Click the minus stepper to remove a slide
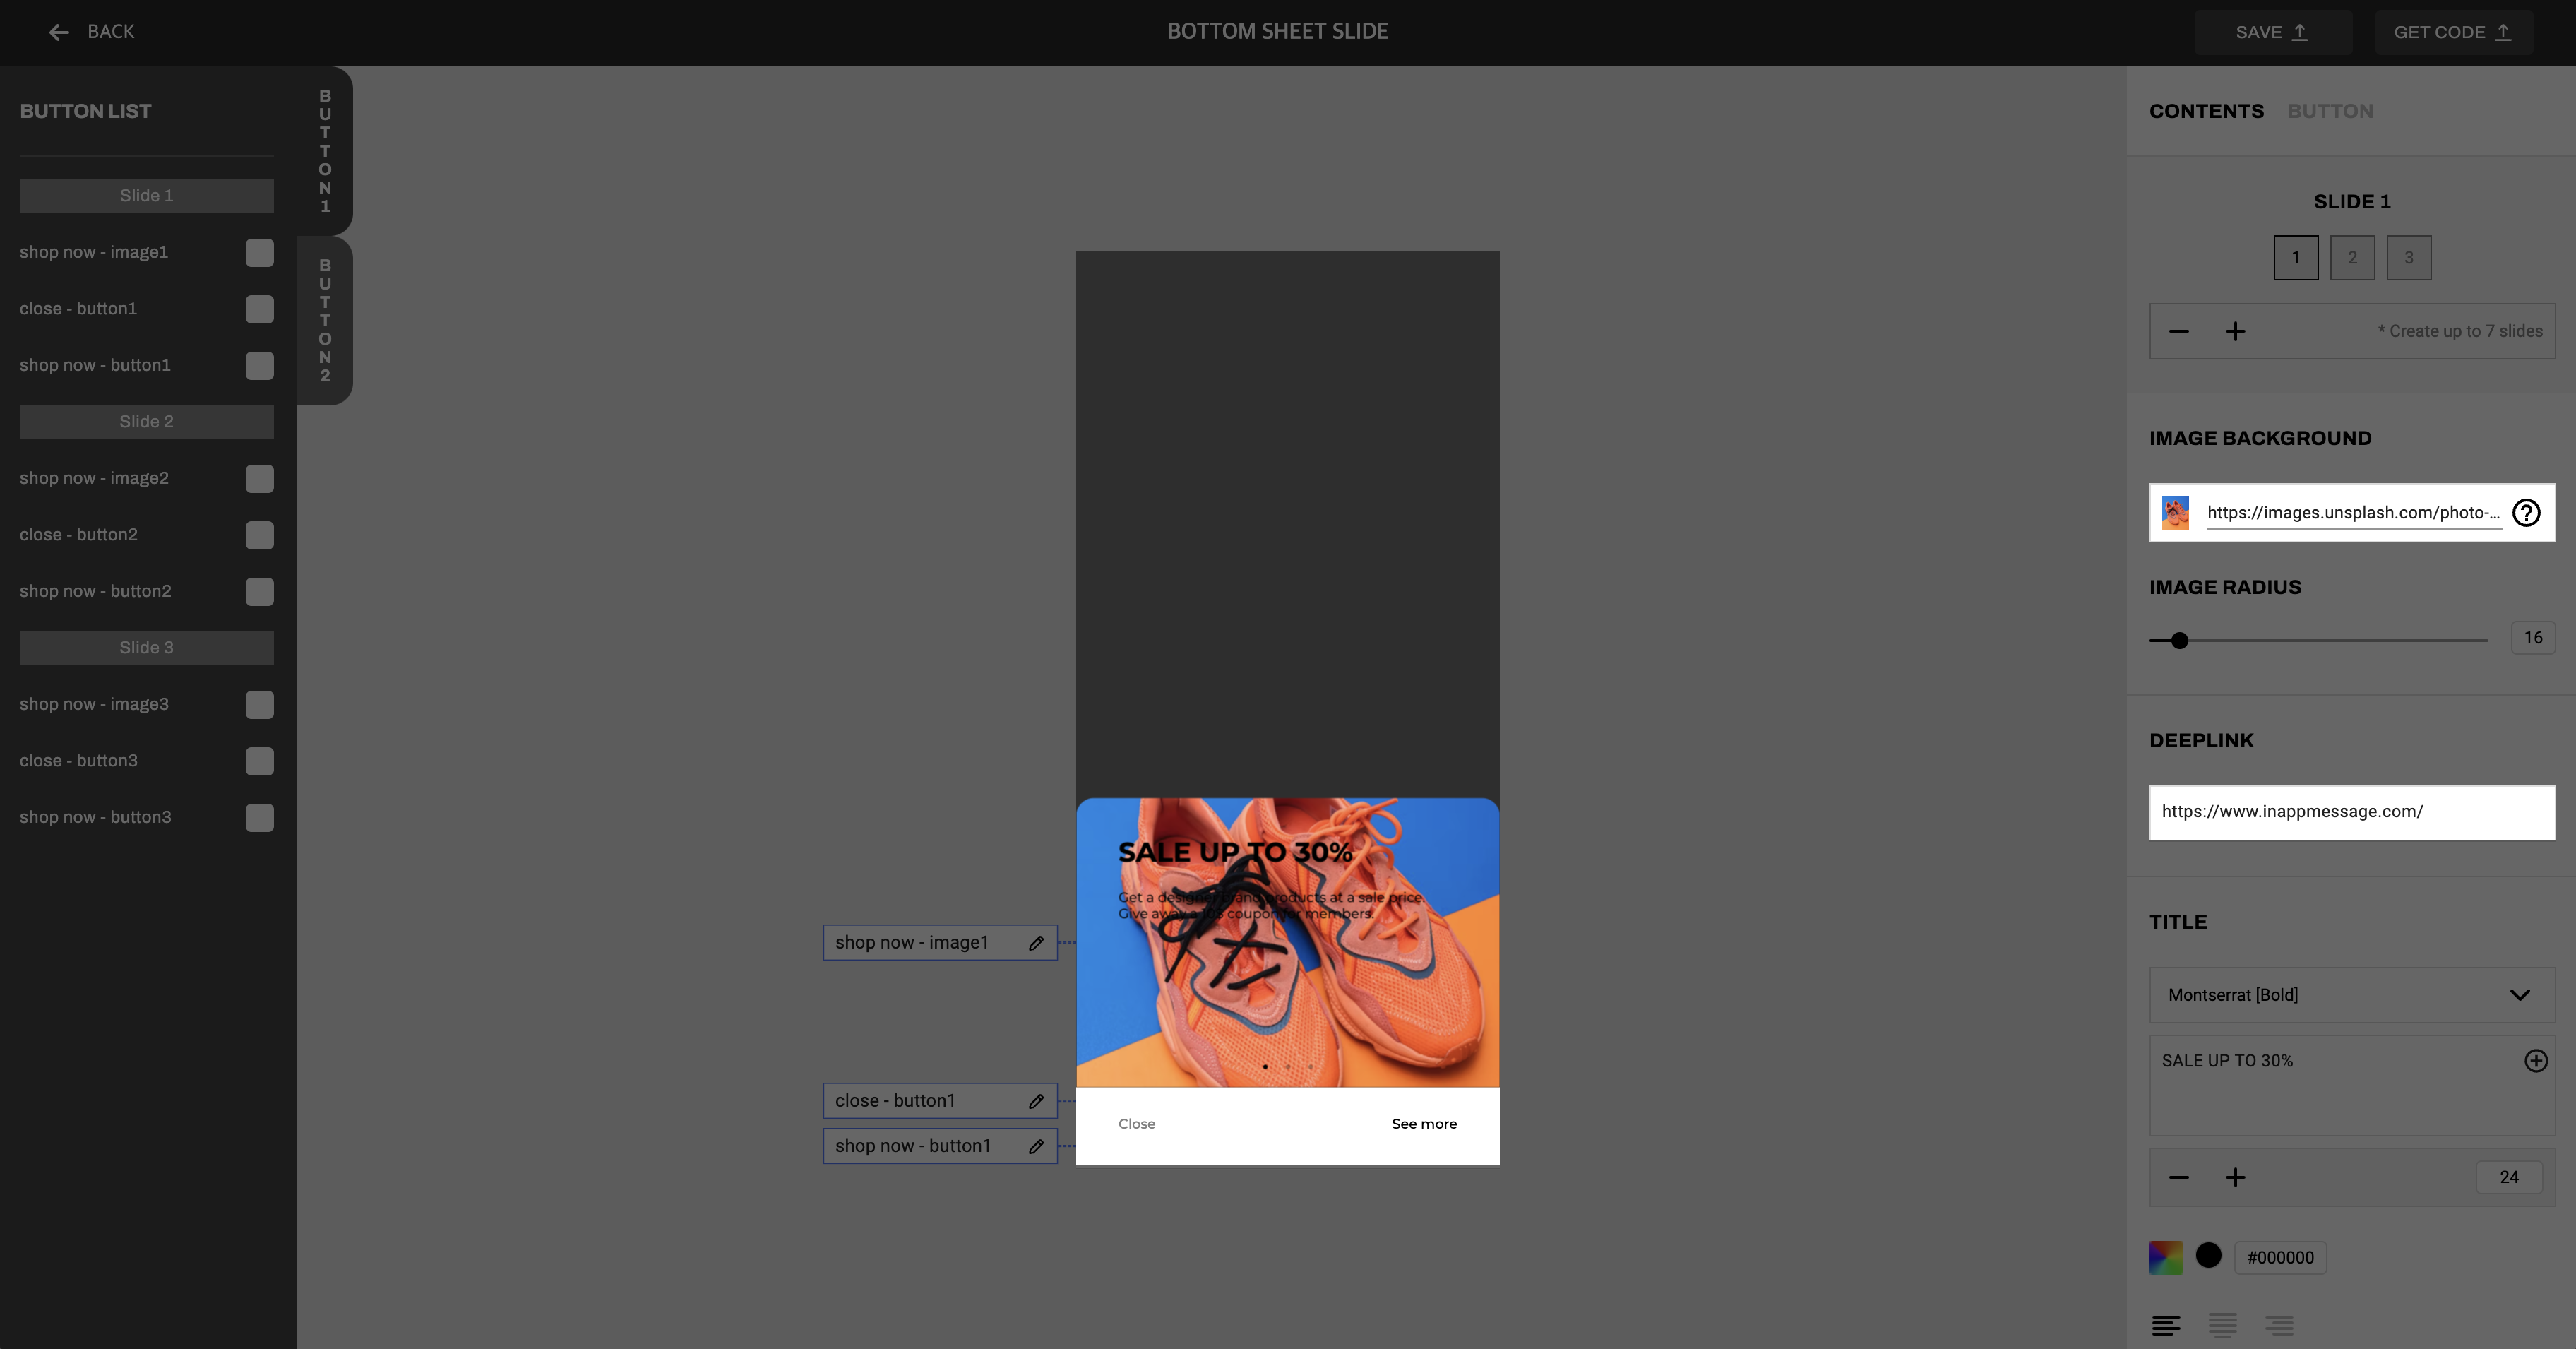The height and width of the screenshot is (1349, 2576). (2181, 331)
